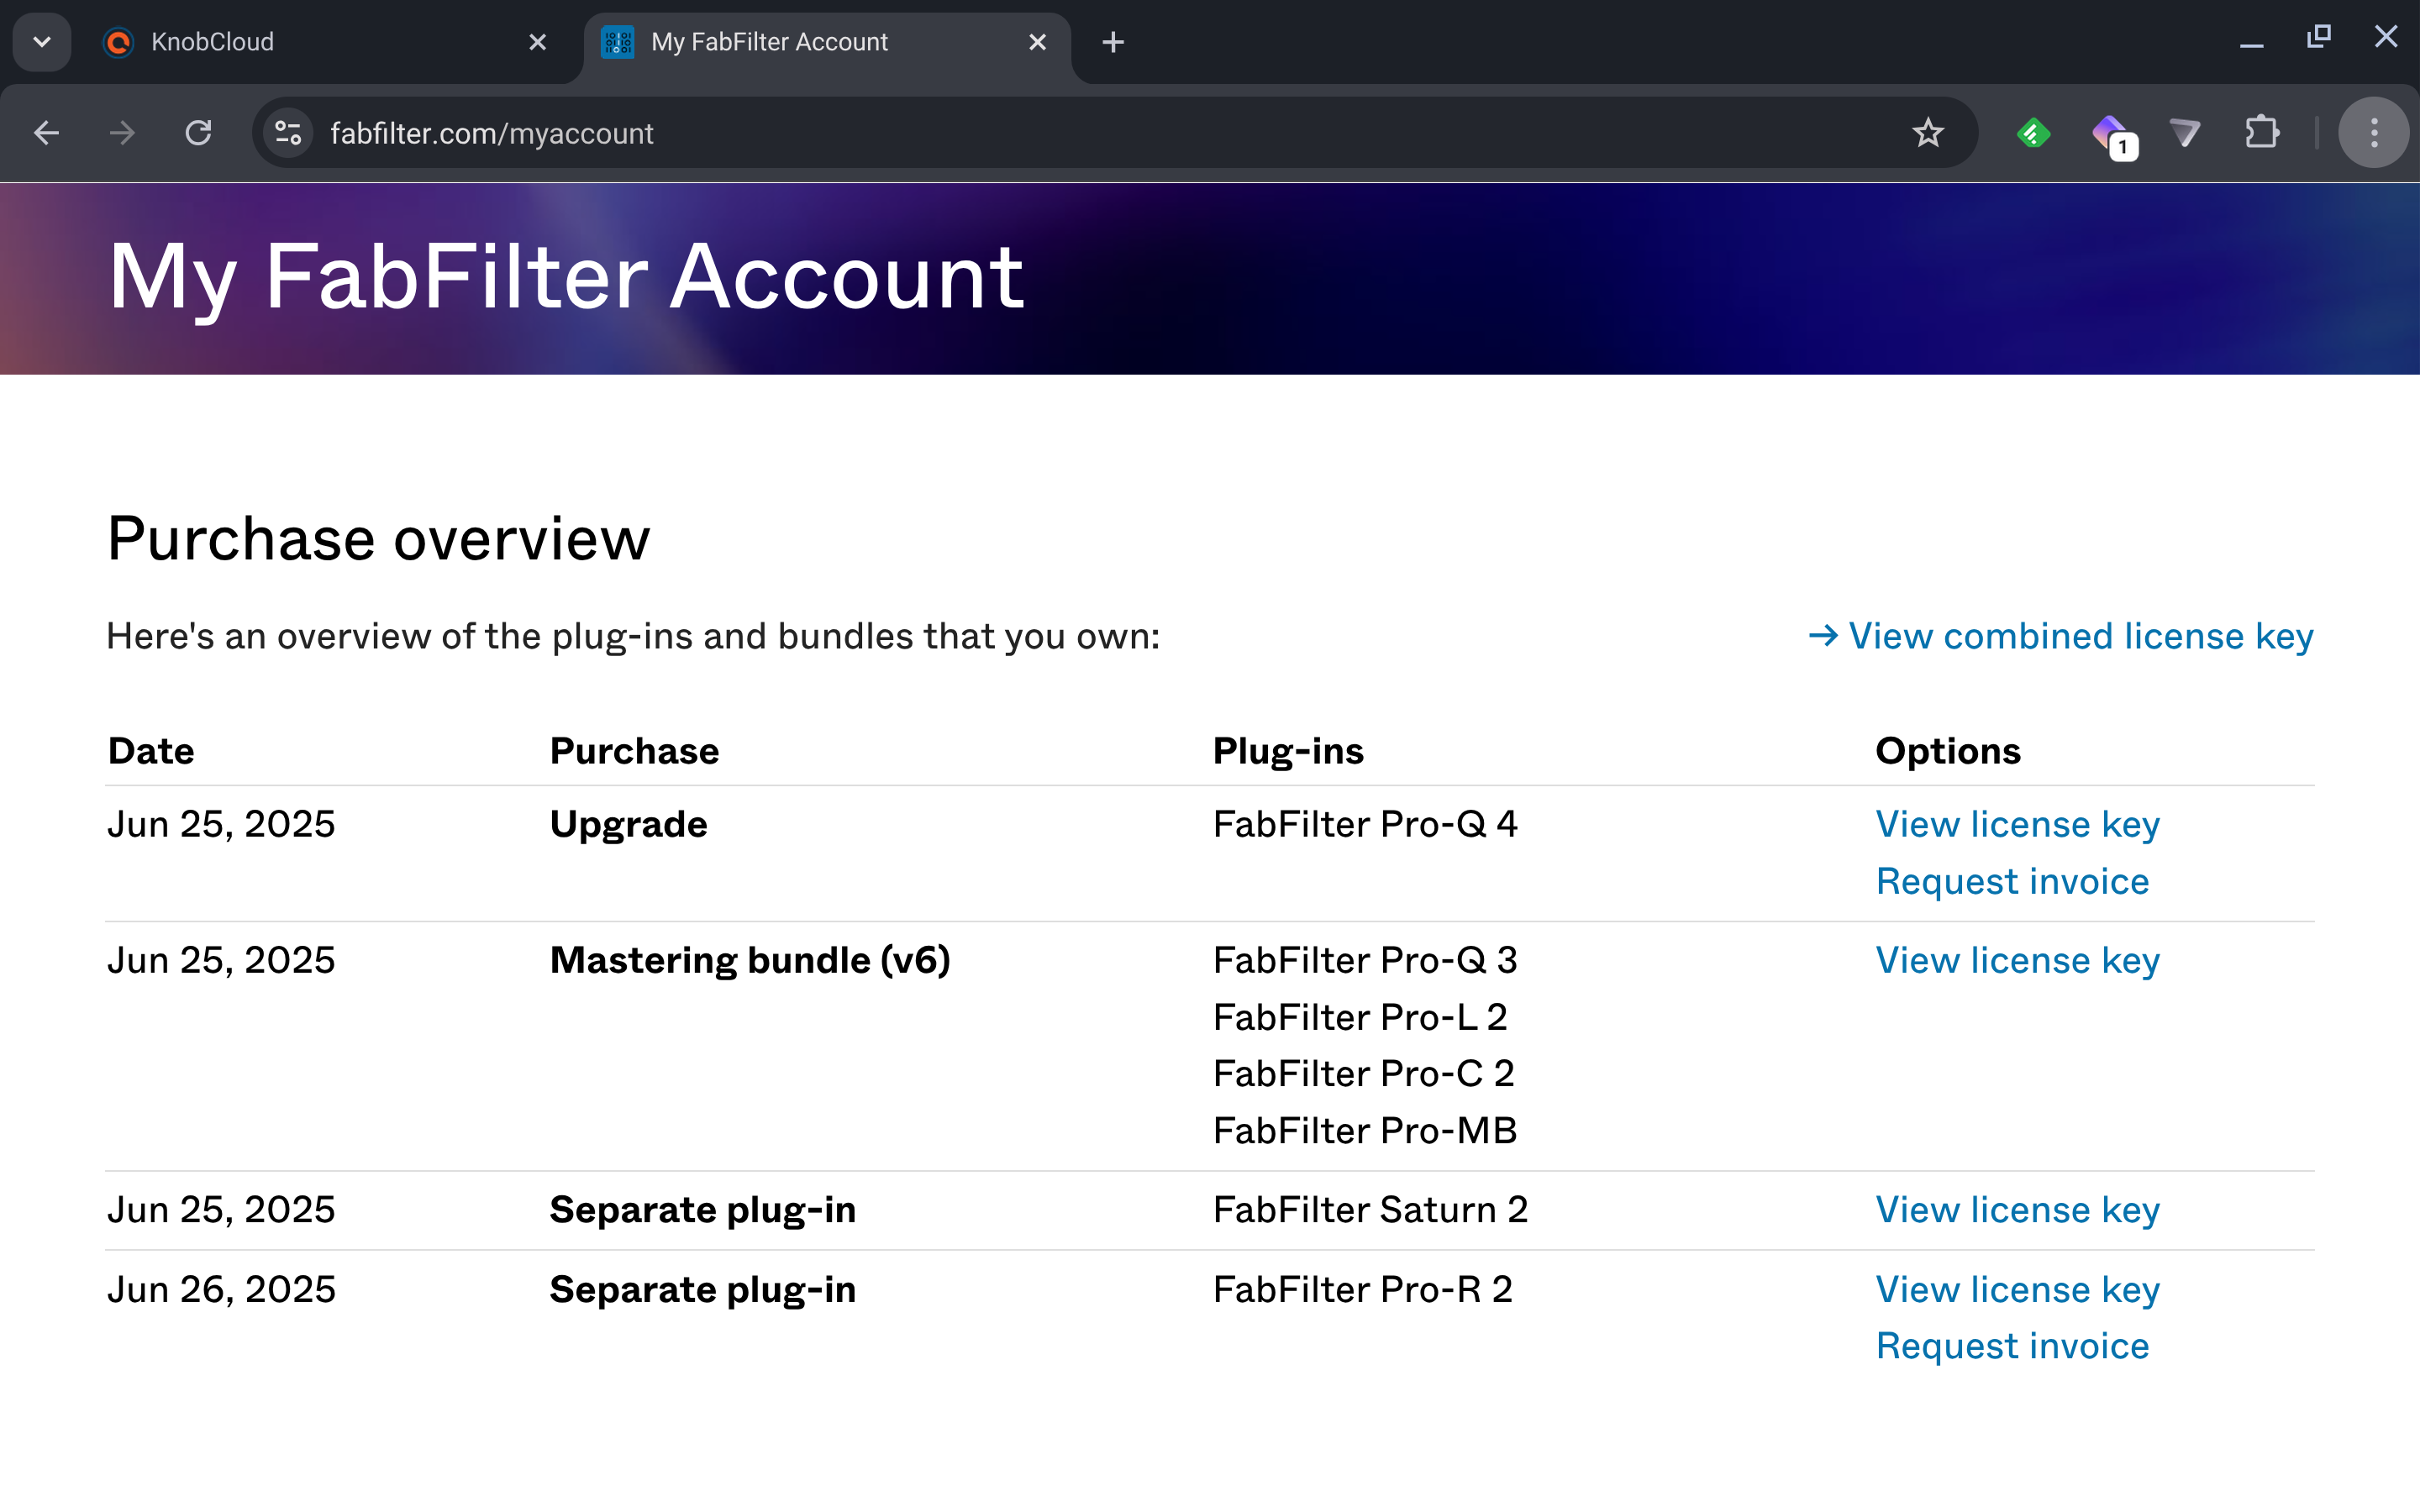Switch to the KnobCloud tab

point(300,42)
